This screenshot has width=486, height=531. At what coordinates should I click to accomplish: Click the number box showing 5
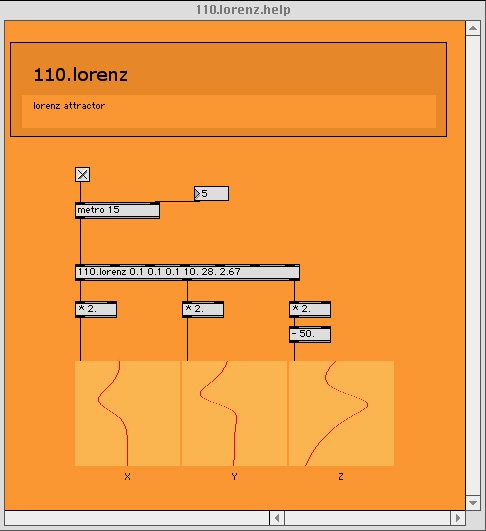point(211,193)
